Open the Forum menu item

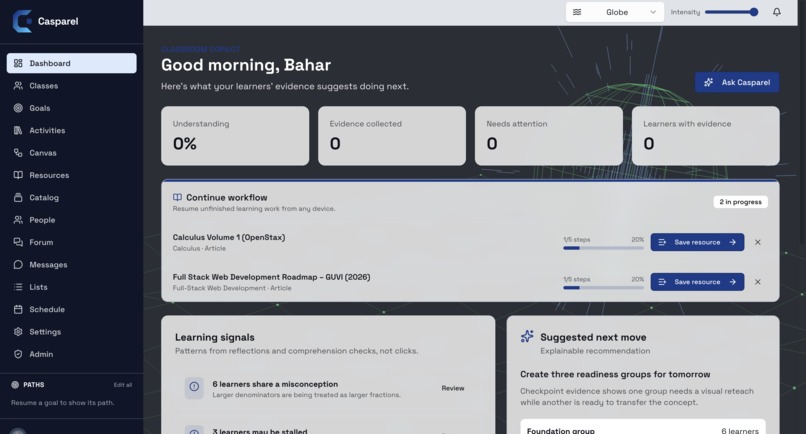[x=71, y=242]
